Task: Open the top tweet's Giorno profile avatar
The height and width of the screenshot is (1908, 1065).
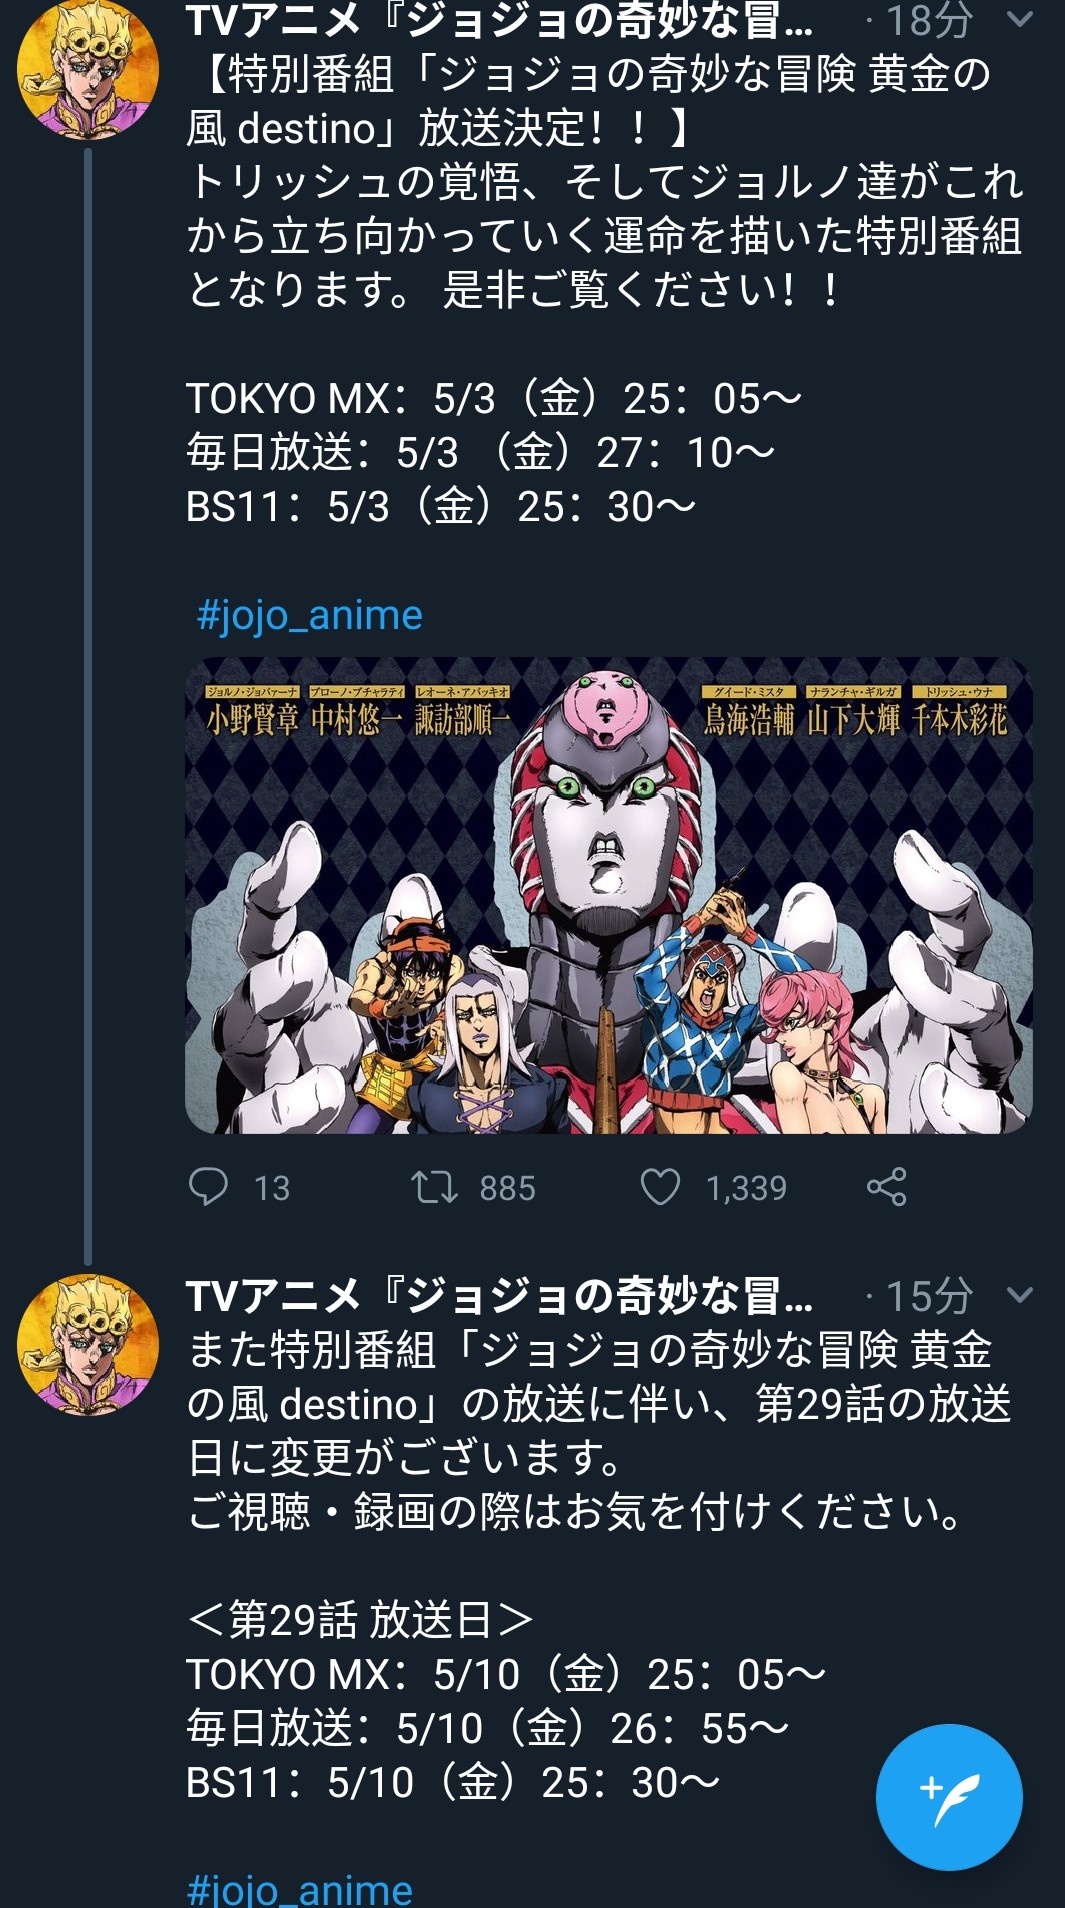Action: click(88, 68)
